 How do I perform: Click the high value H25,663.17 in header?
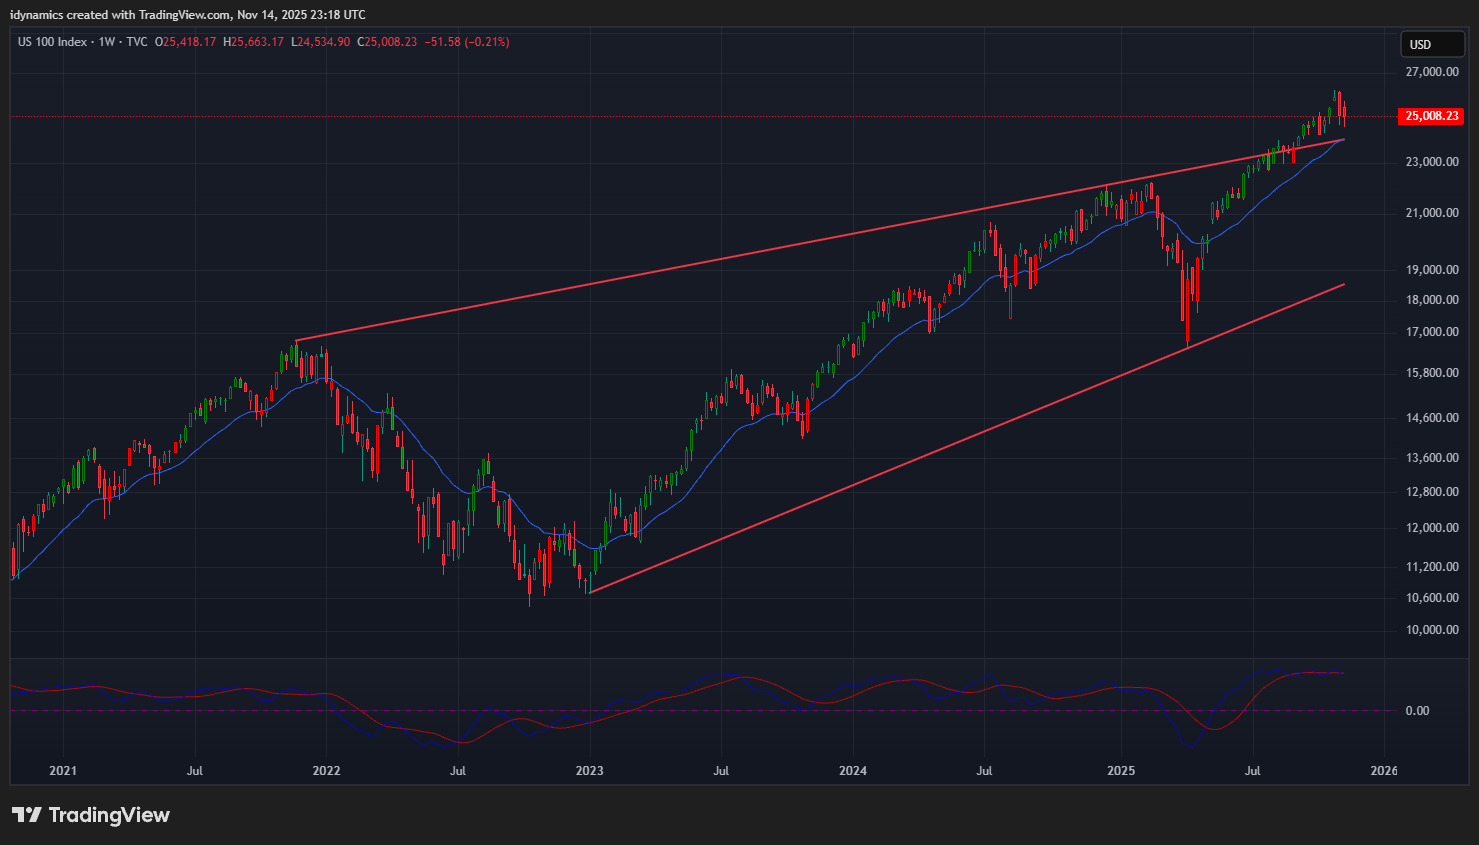254,42
